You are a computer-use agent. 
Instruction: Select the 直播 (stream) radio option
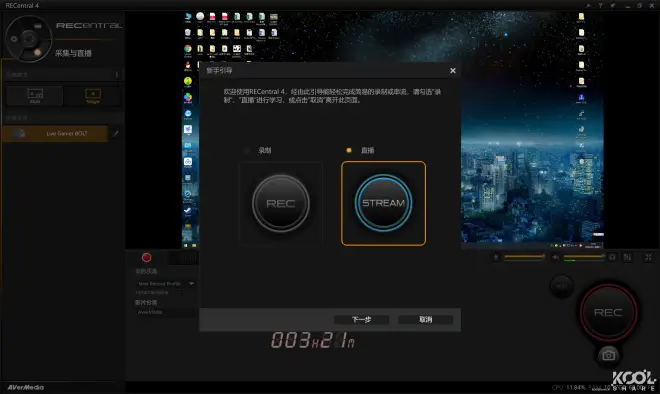click(349, 150)
